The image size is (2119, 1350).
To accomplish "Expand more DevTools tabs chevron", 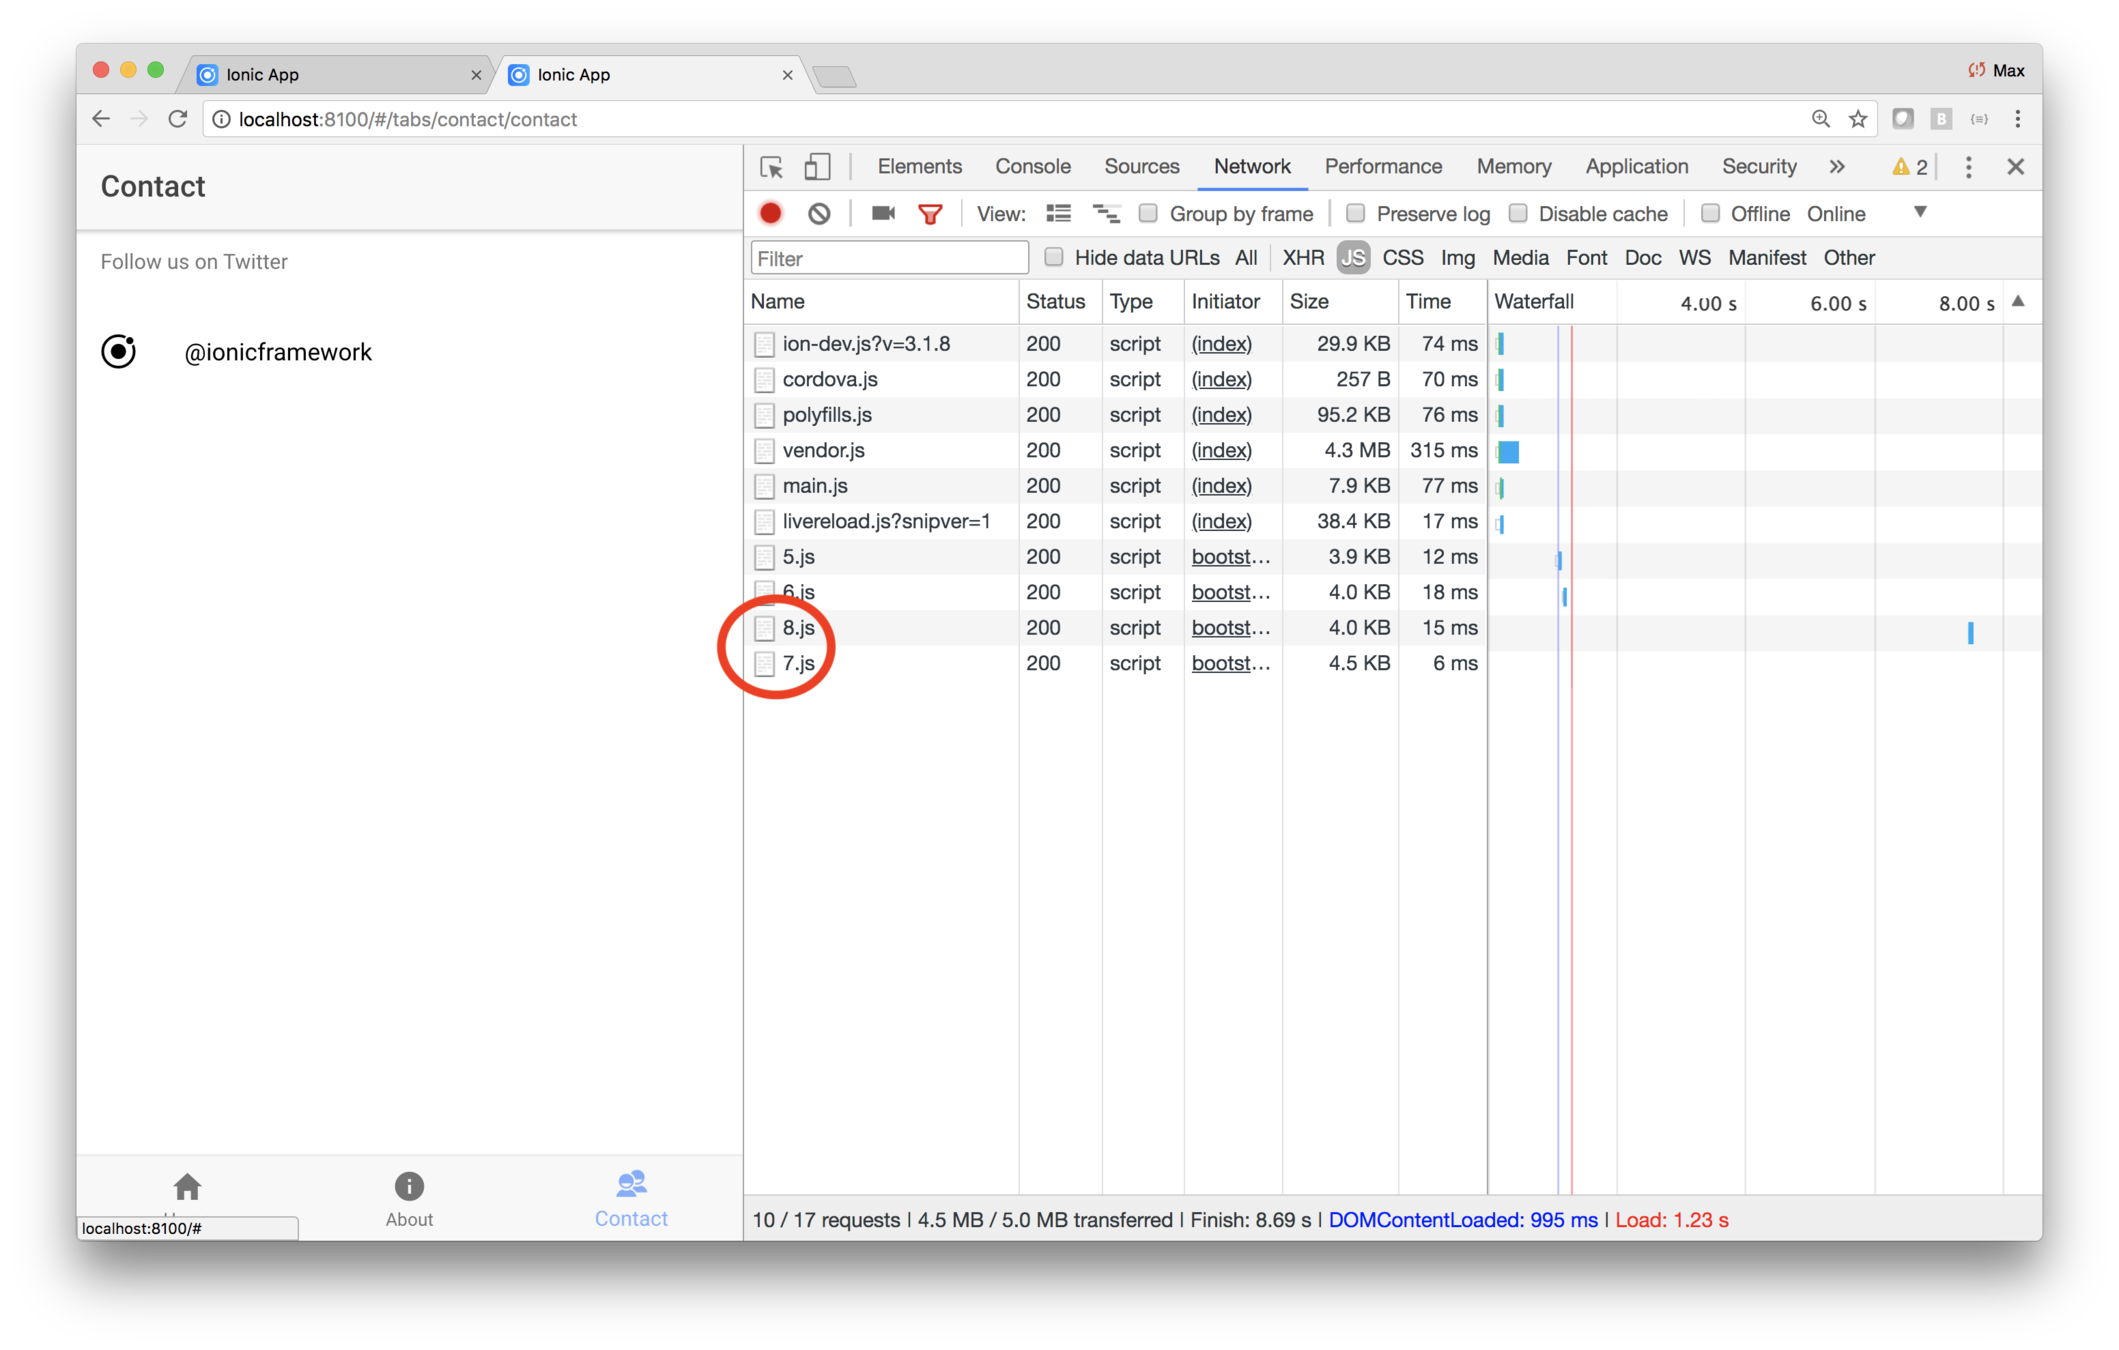I will click(1836, 167).
